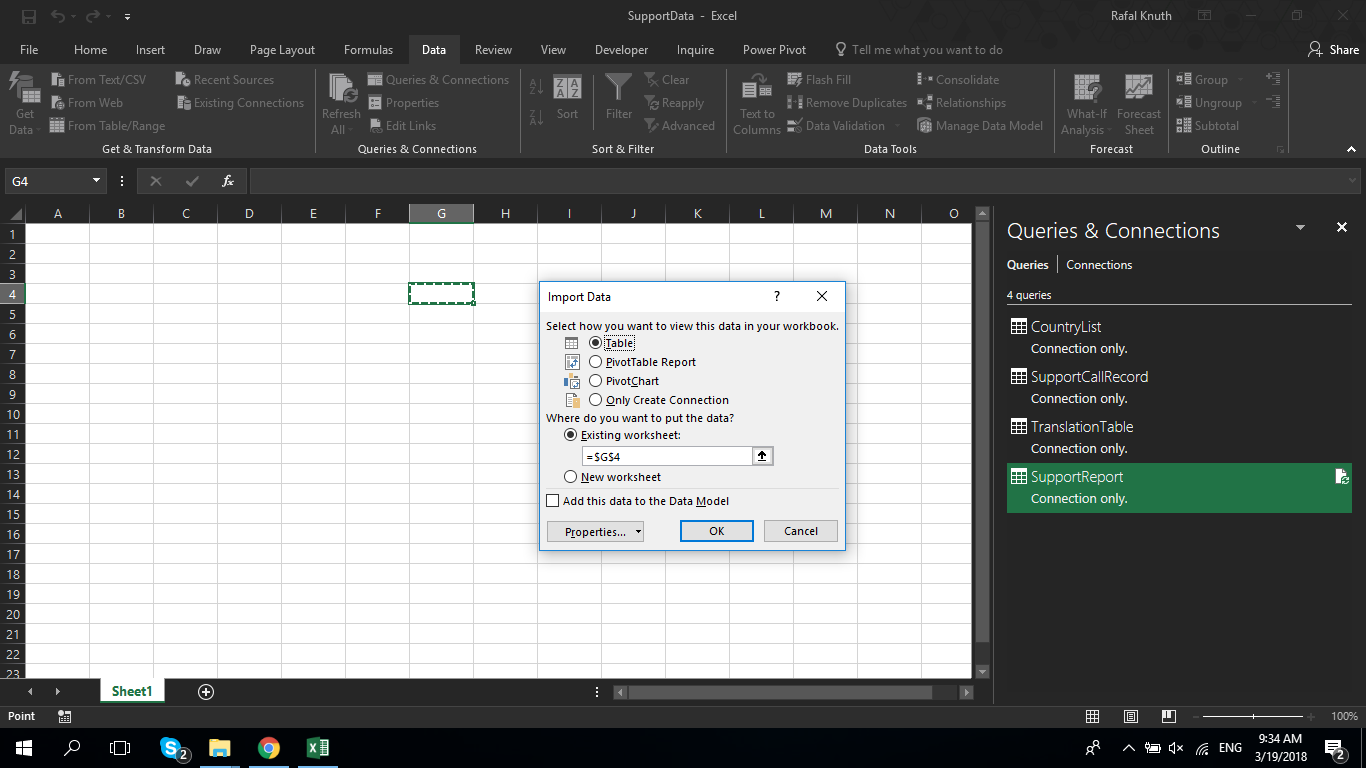Click the existing worksheet cell reference field

[x=665, y=455]
